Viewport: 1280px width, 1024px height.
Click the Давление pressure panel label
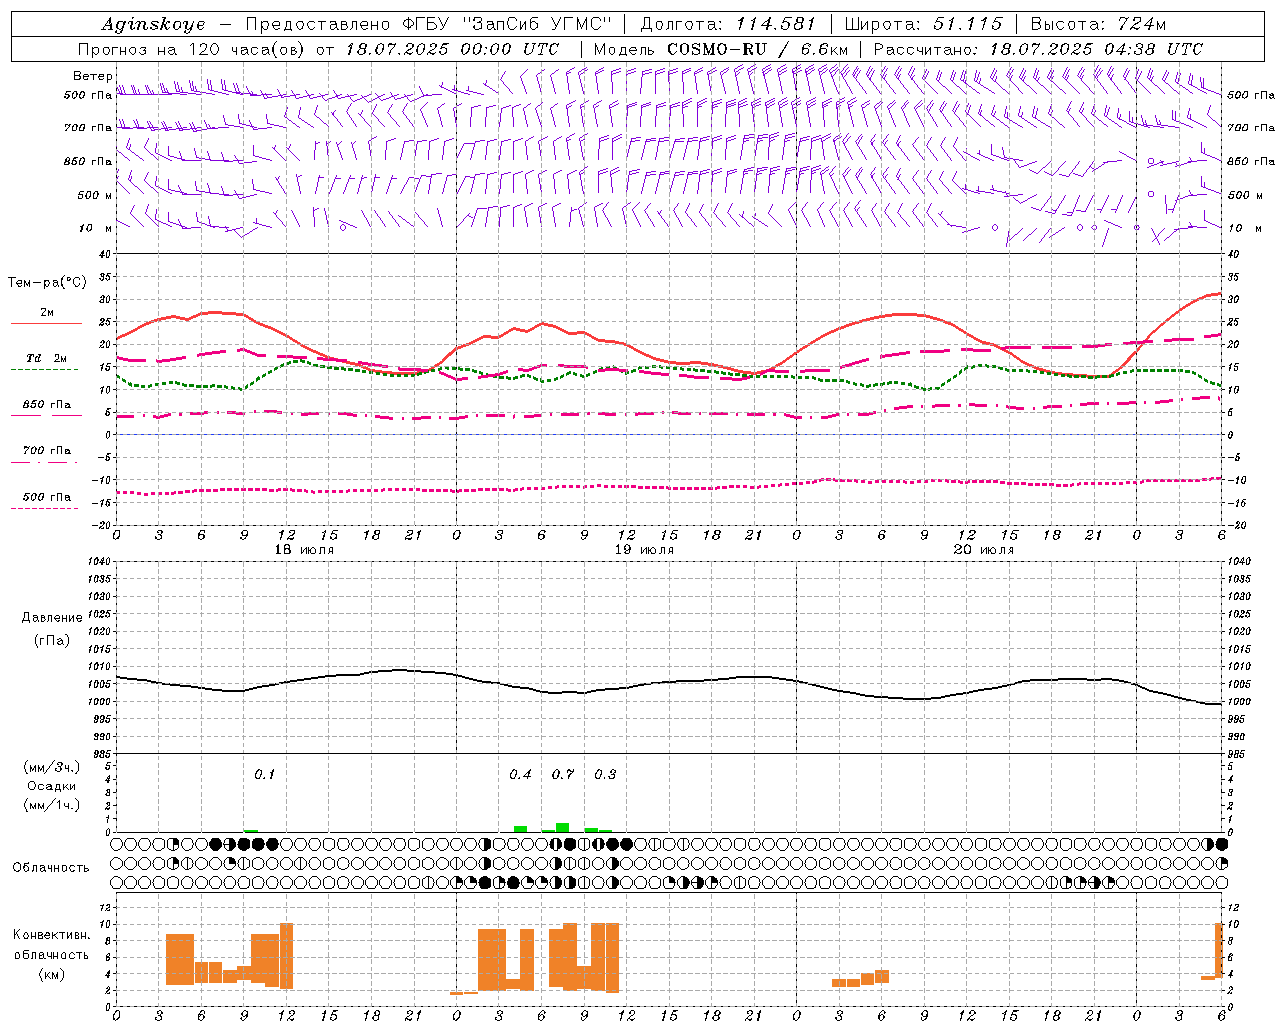(x=52, y=618)
